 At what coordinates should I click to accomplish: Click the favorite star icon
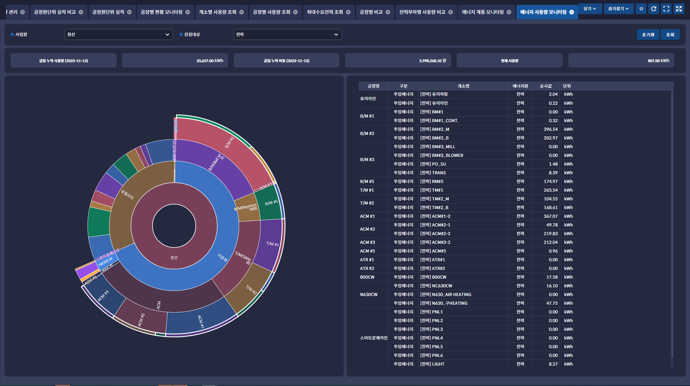641,9
